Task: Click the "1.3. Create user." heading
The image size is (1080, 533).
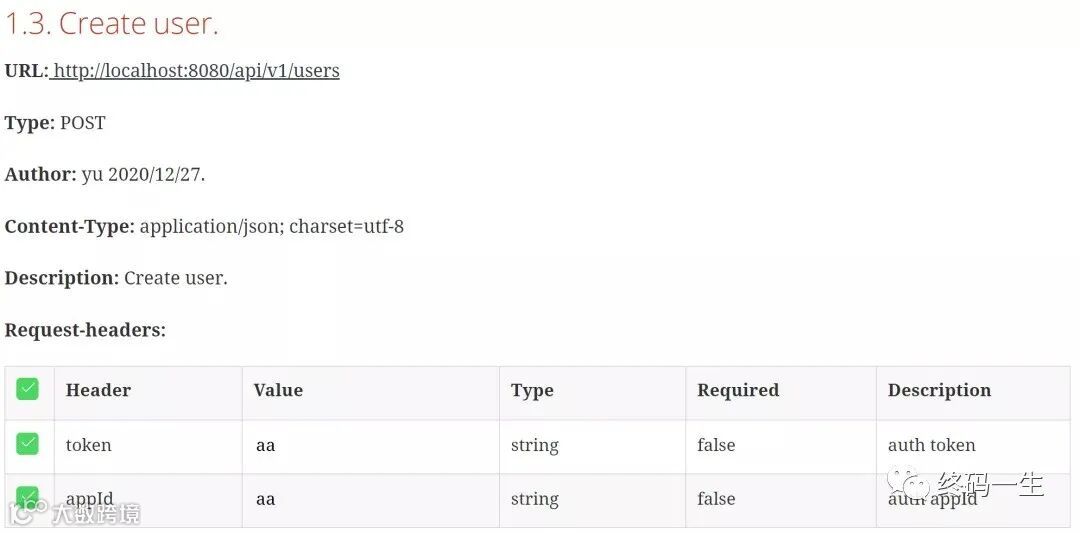Action: (x=112, y=23)
